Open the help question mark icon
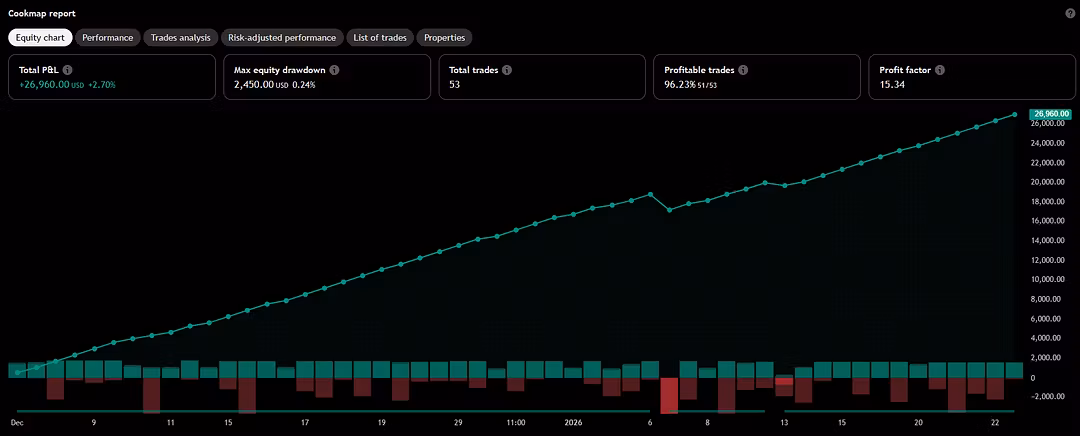 click(x=1070, y=13)
